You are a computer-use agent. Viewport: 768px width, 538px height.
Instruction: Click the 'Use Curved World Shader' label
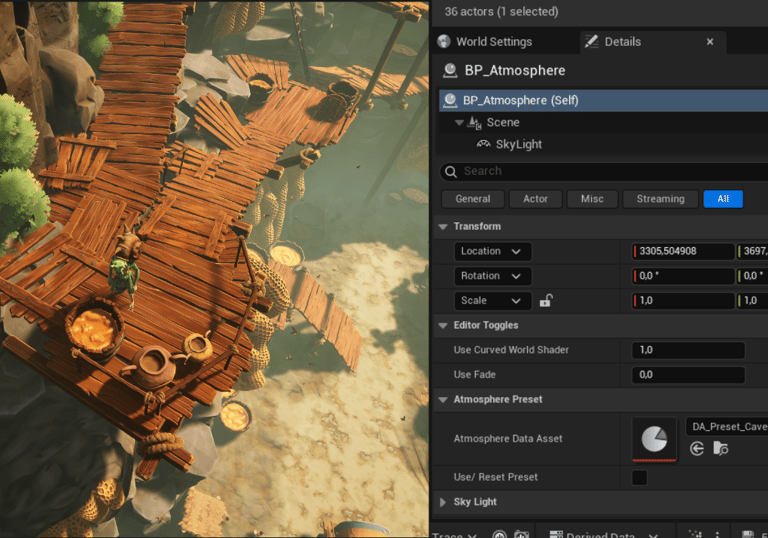[511, 350]
